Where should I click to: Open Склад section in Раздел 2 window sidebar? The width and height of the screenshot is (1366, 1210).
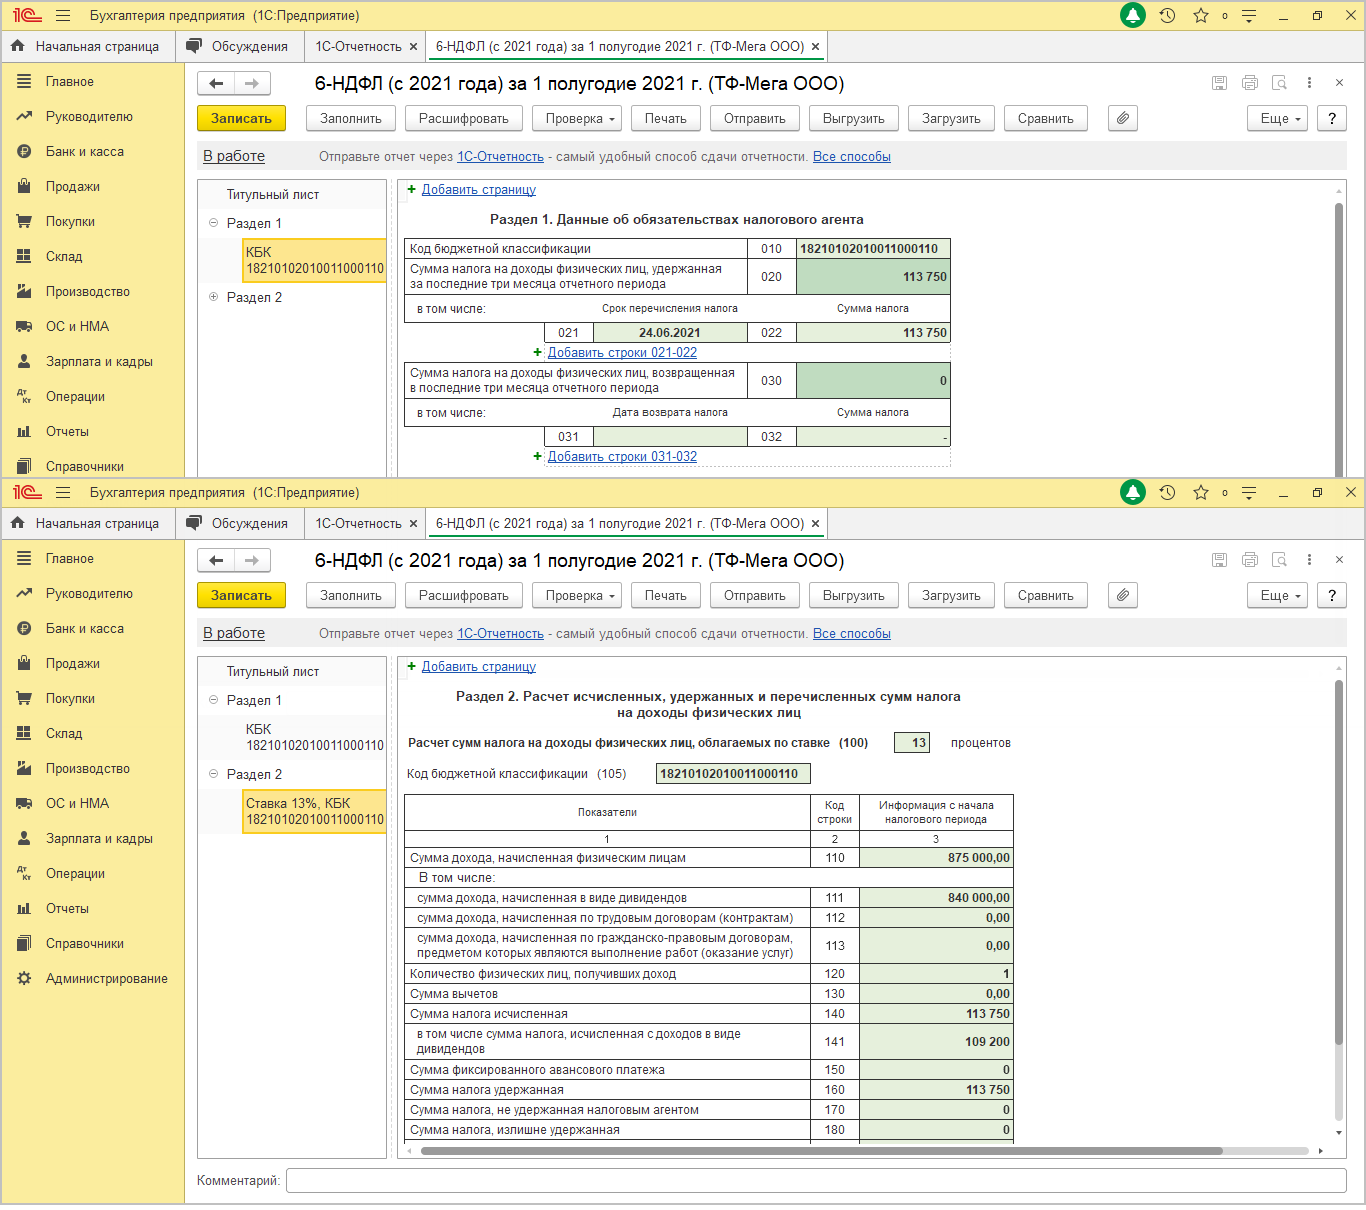coord(64,733)
